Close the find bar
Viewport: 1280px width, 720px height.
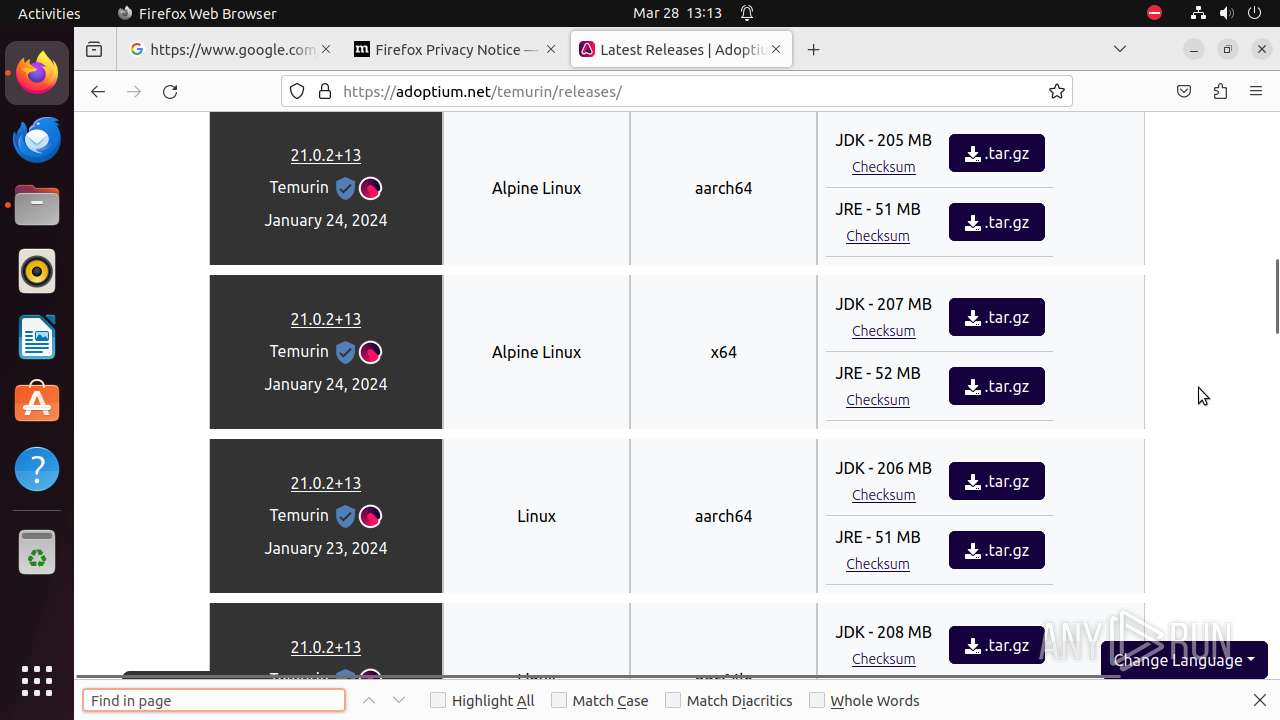tap(1259, 700)
